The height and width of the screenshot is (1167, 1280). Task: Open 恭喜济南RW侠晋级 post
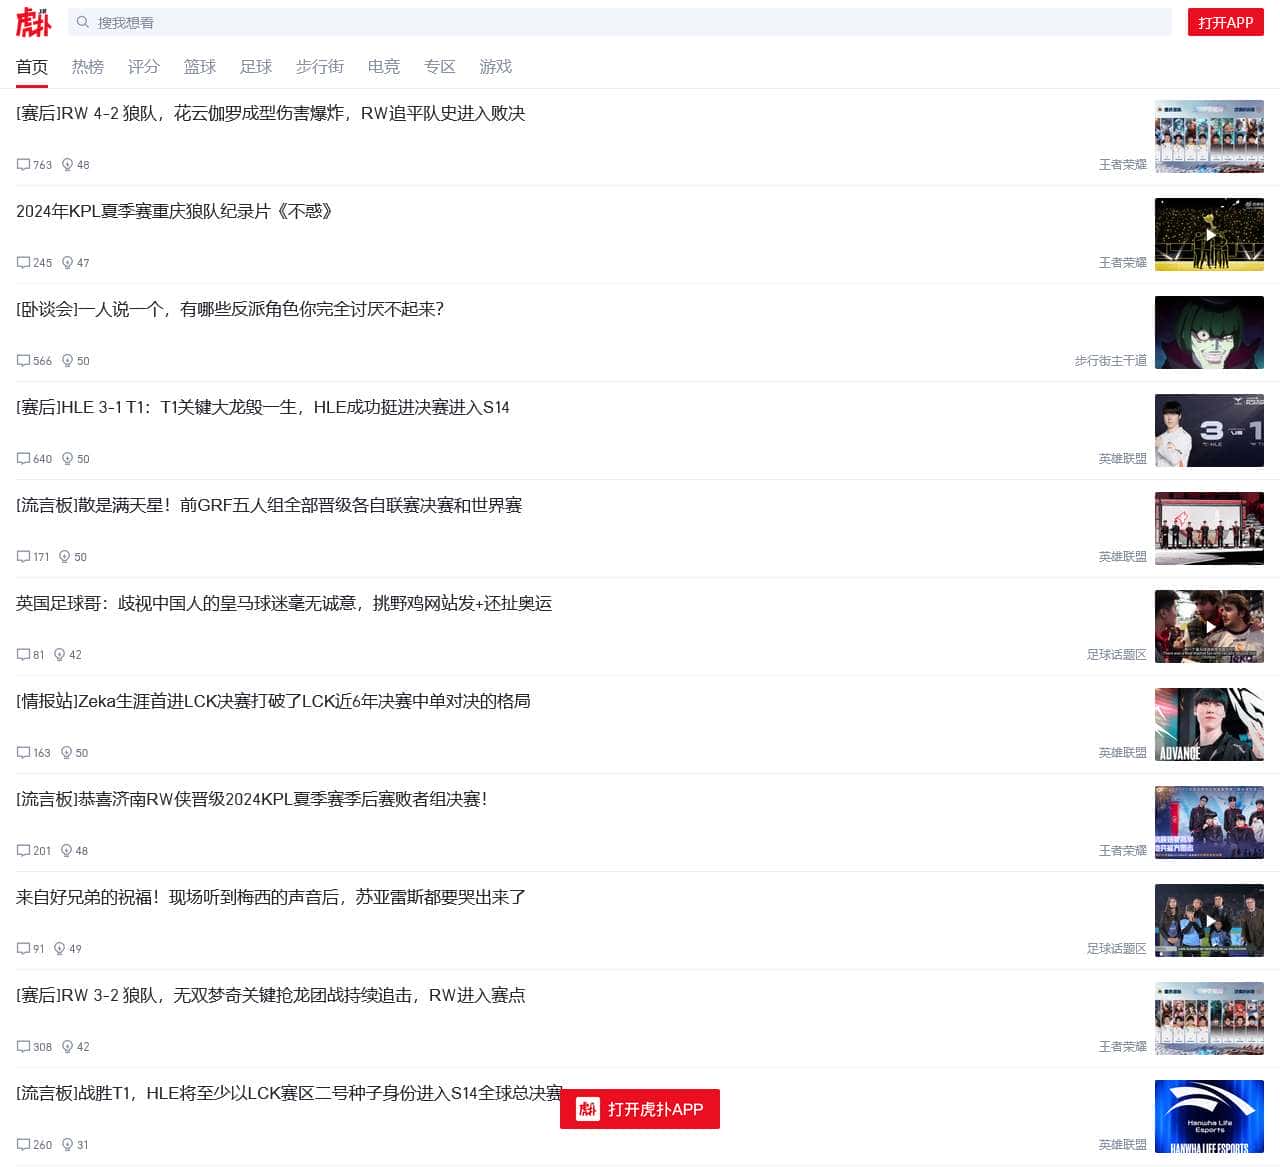coord(252,800)
